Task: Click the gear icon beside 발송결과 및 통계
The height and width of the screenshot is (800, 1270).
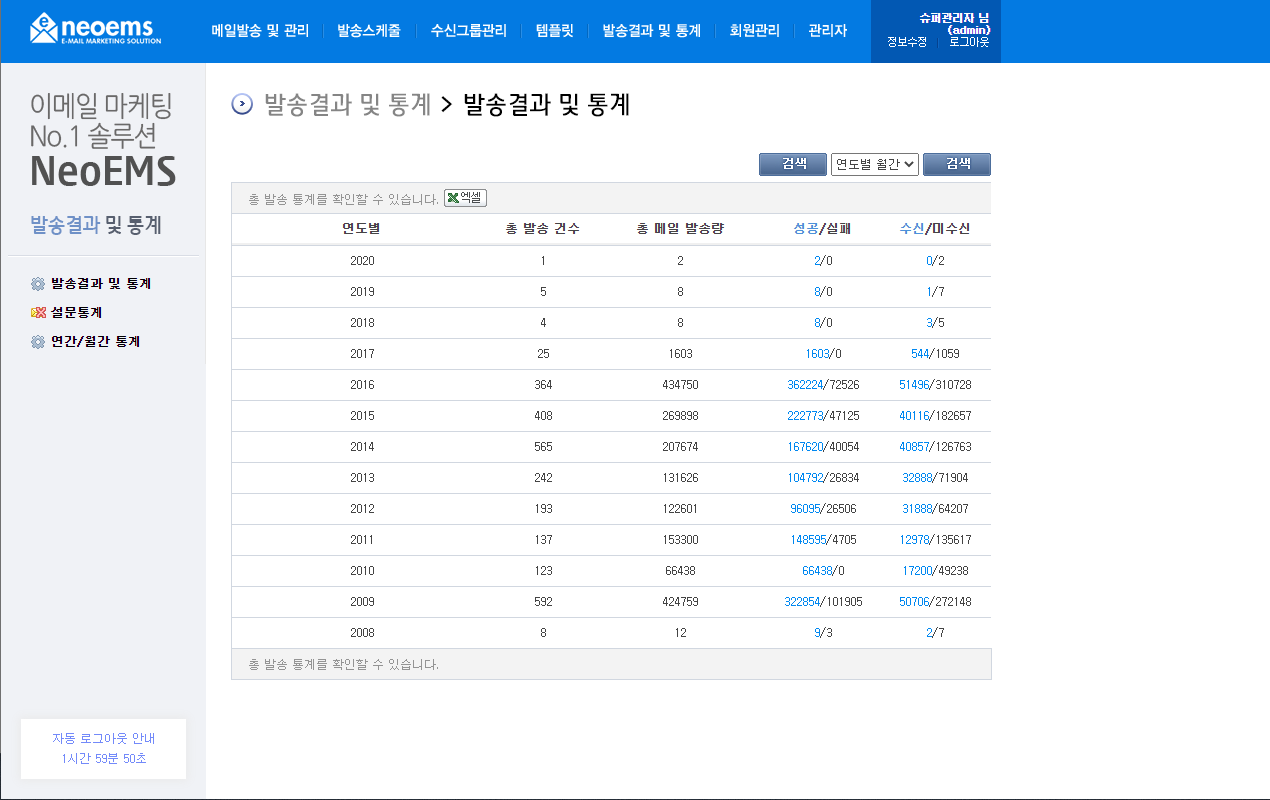Action: click(38, 284)
